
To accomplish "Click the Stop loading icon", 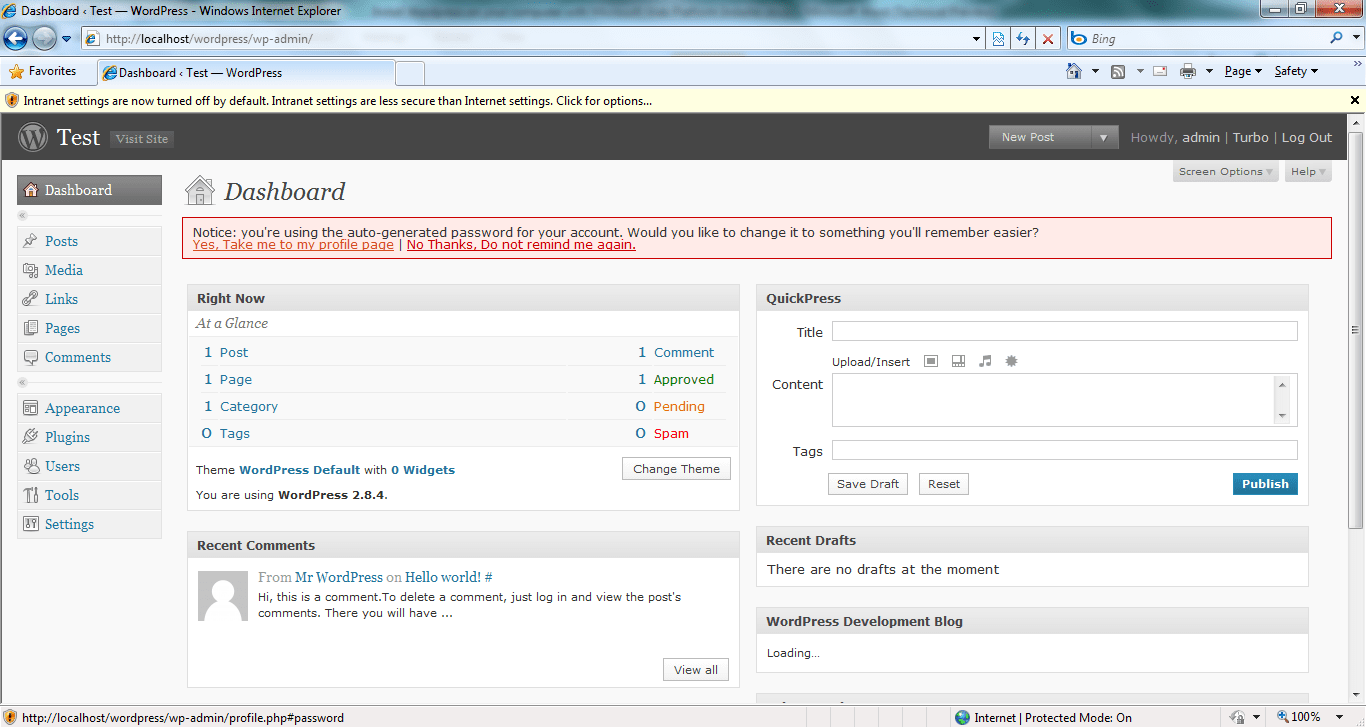I will click(x=1047, y=39).
